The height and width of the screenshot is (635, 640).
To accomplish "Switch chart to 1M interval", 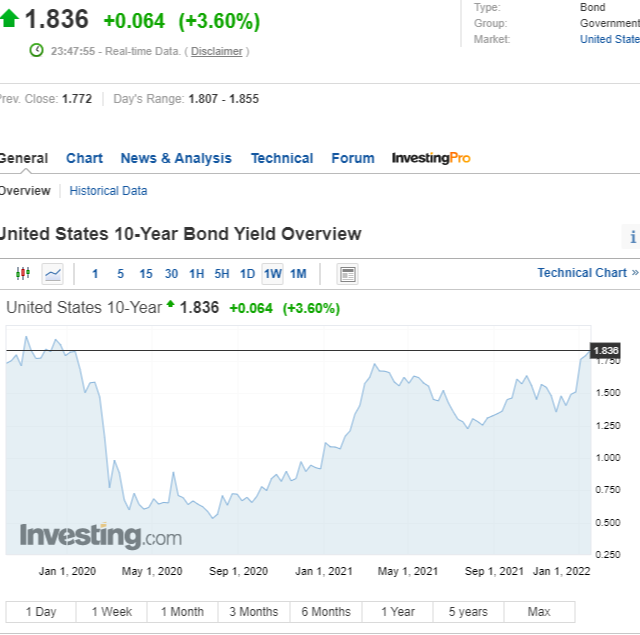I will [298, 273].
